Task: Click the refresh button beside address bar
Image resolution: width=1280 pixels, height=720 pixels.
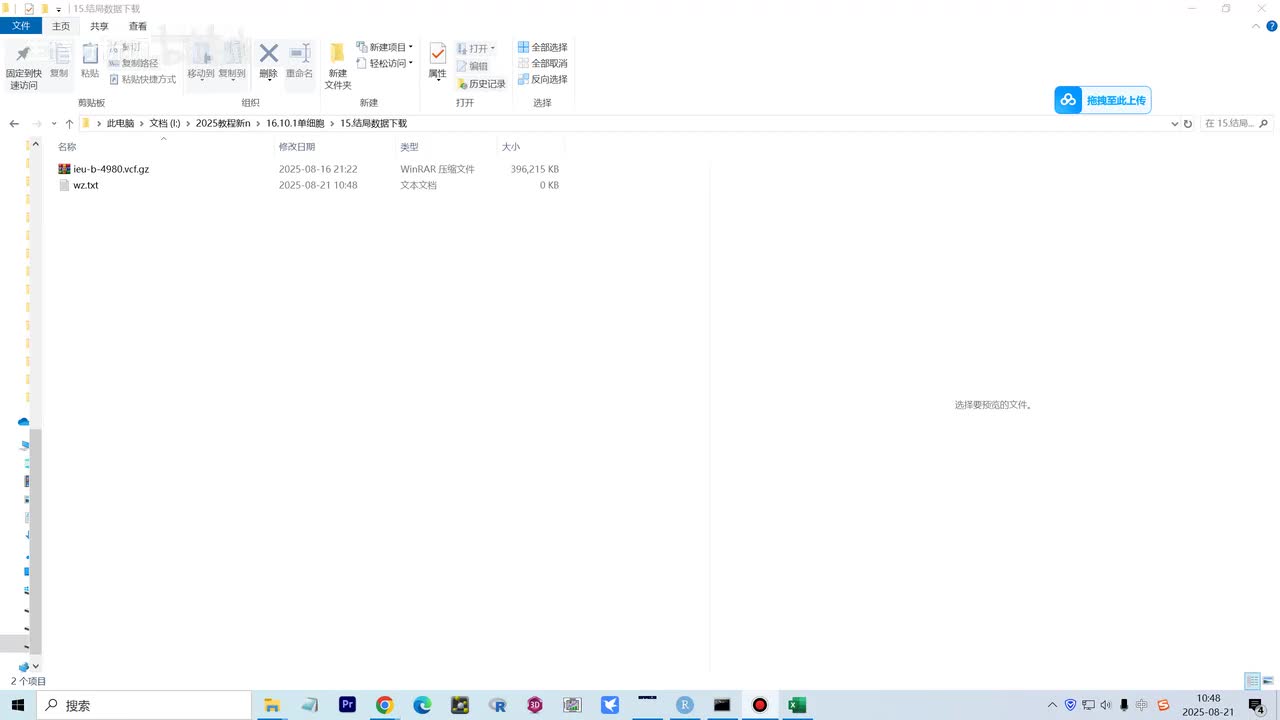Action: pos(1188,124)
